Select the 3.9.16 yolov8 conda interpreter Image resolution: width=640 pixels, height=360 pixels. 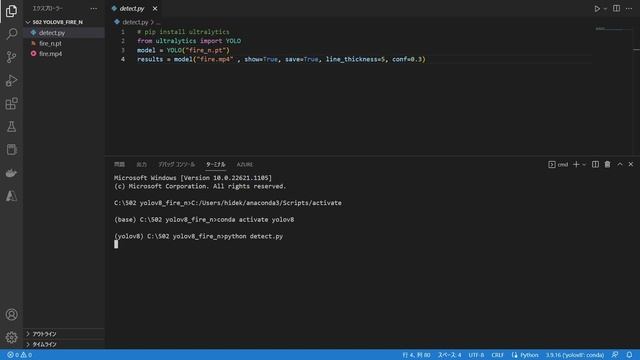tap(575, 355)
